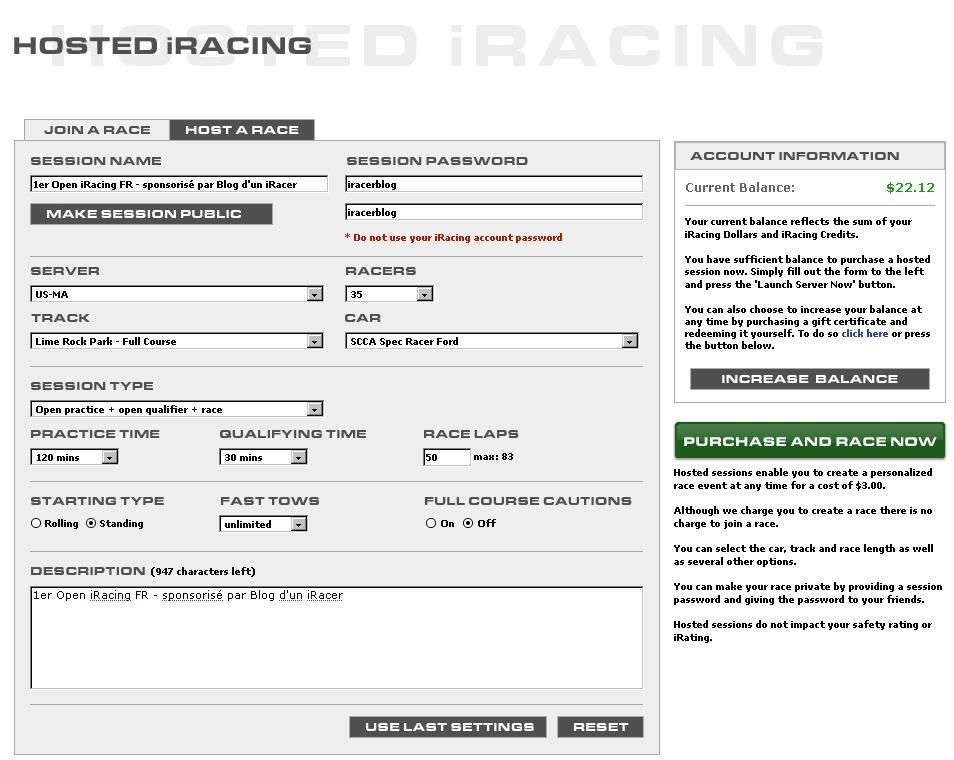Click the Account Information header
954x760 pixels.
[x=810, y=156]
